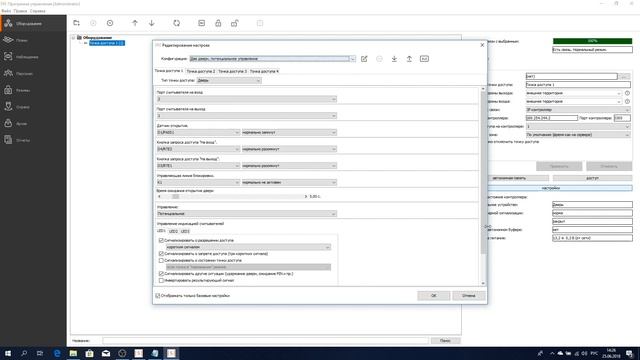Toggle show only basic settings checkbox
640x360 pixels.
(x=158, y=296)
